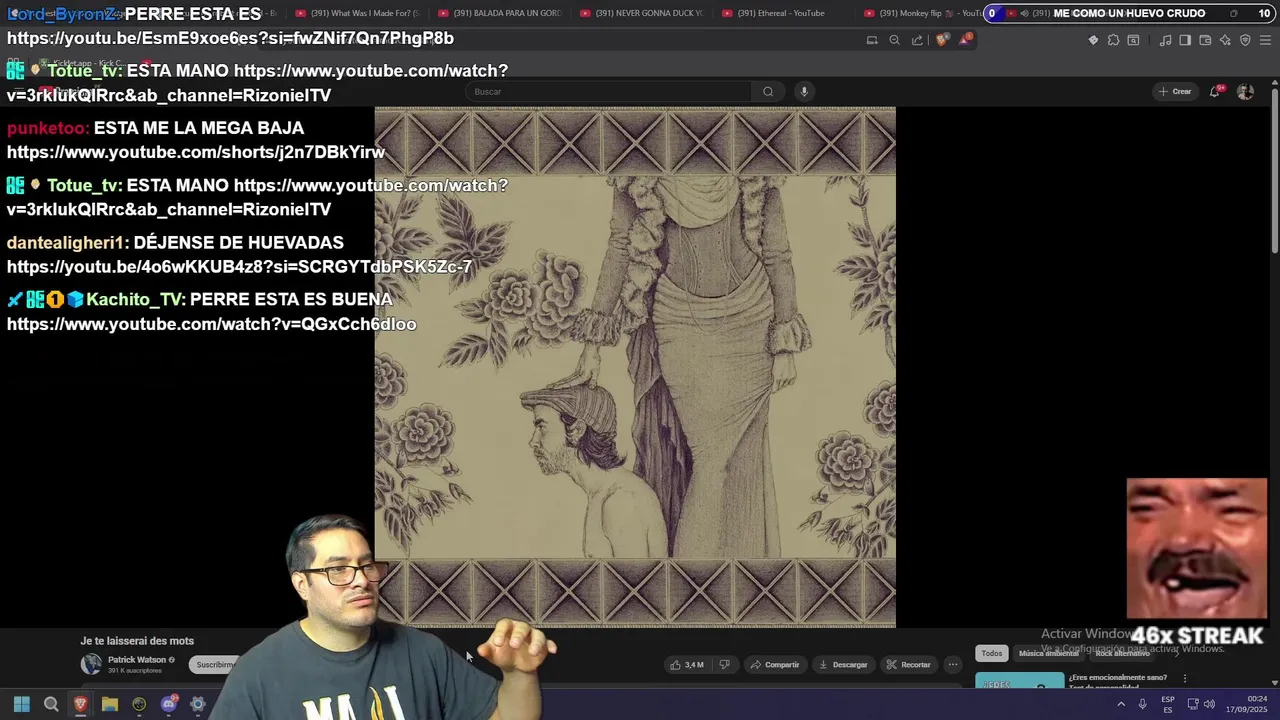Click the music note playlist icon in toolbar

tap(1165, 40)
